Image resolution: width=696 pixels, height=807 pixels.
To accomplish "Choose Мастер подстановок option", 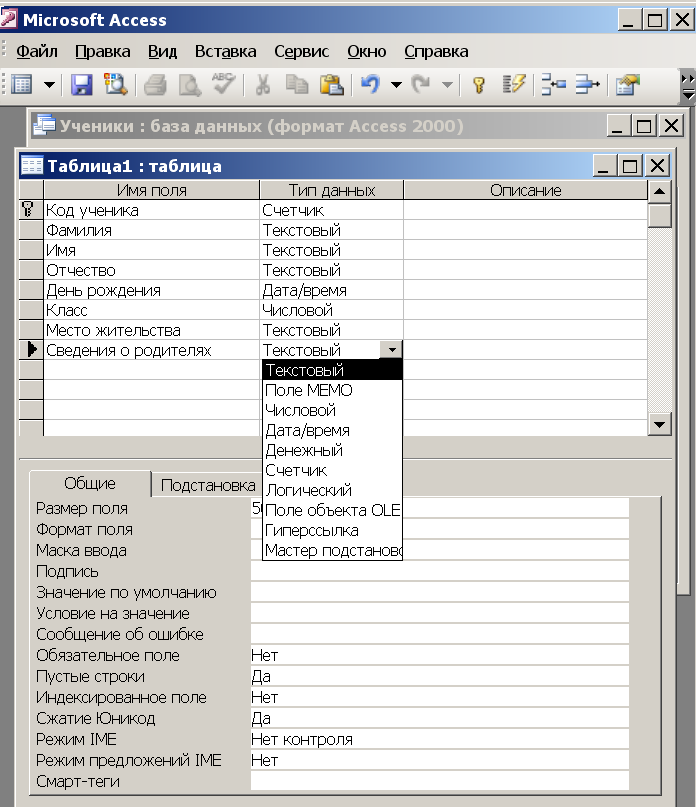I will coord(332,551).
